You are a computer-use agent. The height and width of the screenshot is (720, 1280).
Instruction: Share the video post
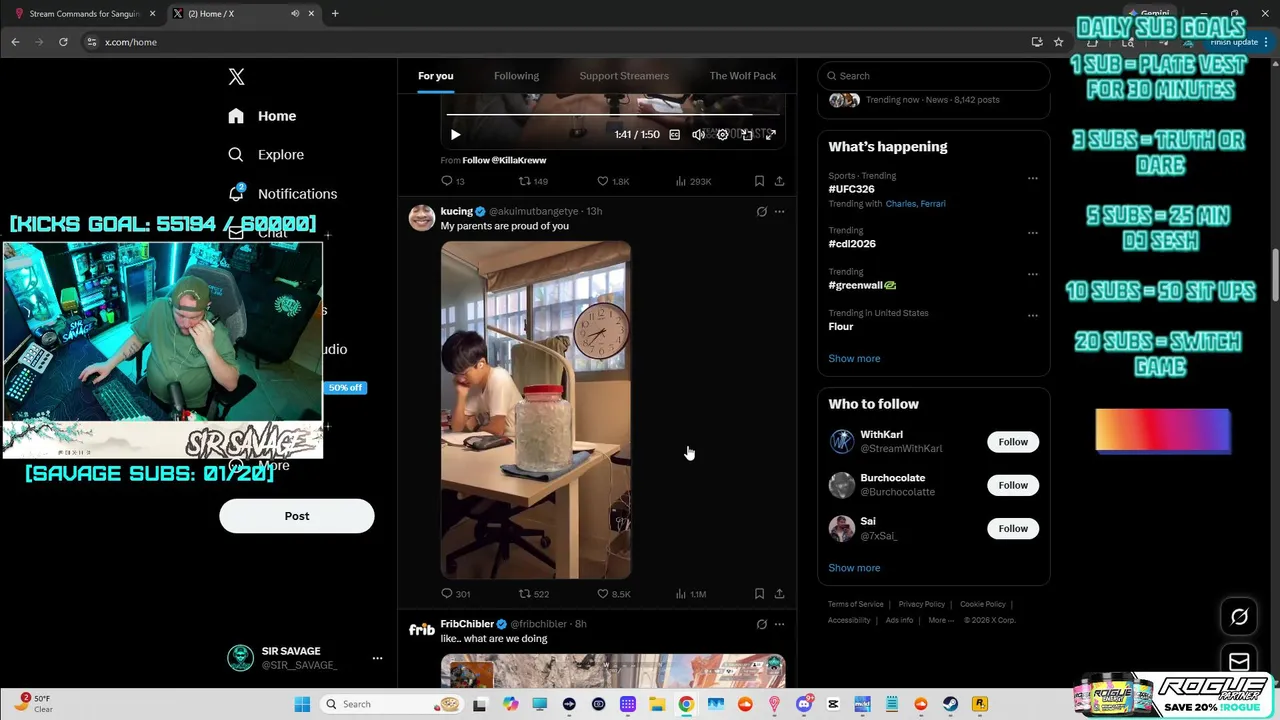pyautogui.click(x=779, y=181)
